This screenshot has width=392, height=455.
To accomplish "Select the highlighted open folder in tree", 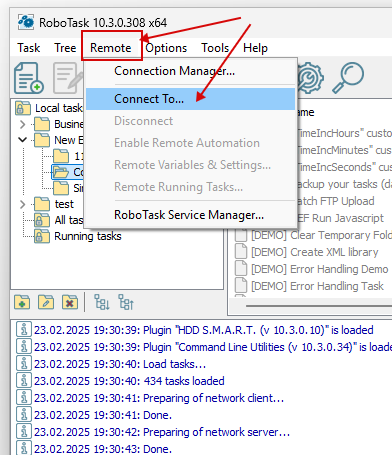I will click(68, 172).
